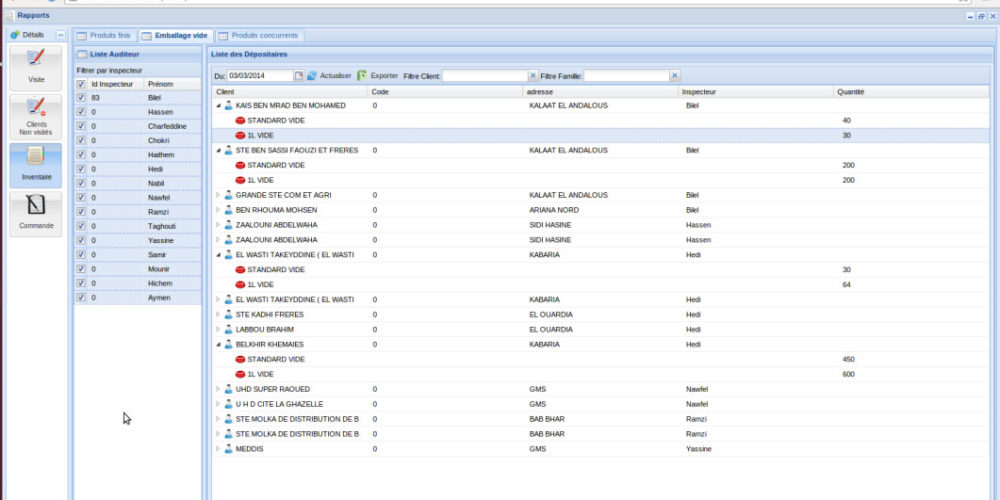
Task: Toggle the checkbox for inspector Hassen
Action: [81, 113]
